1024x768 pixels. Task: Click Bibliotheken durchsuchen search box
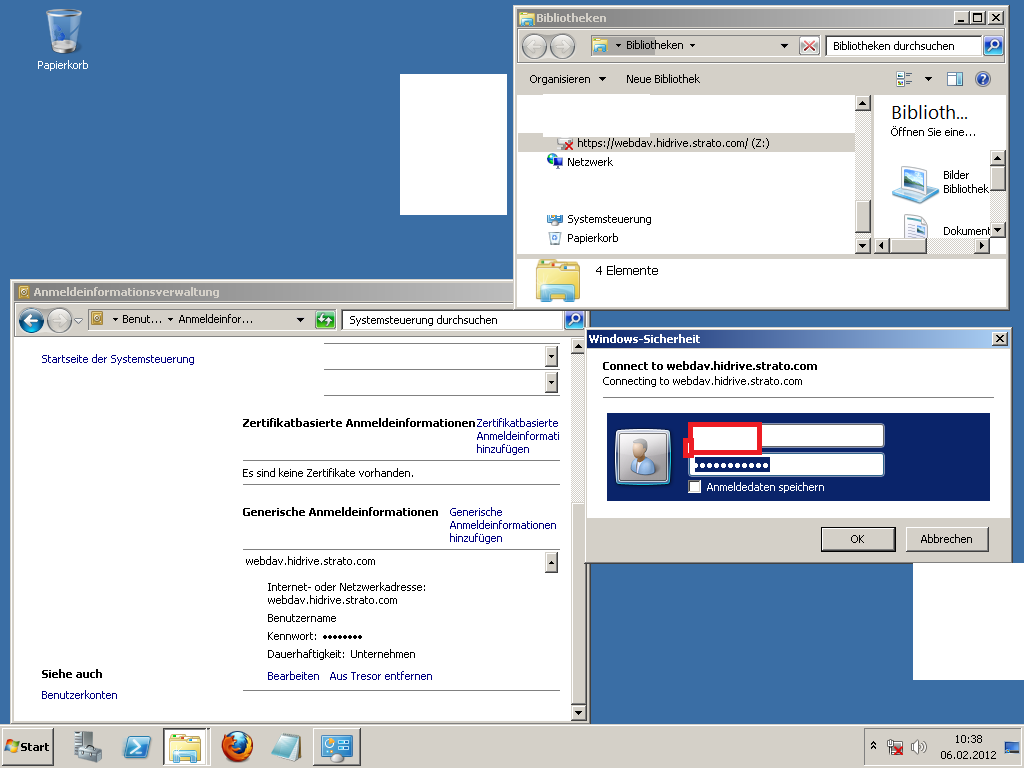(904, 46)
